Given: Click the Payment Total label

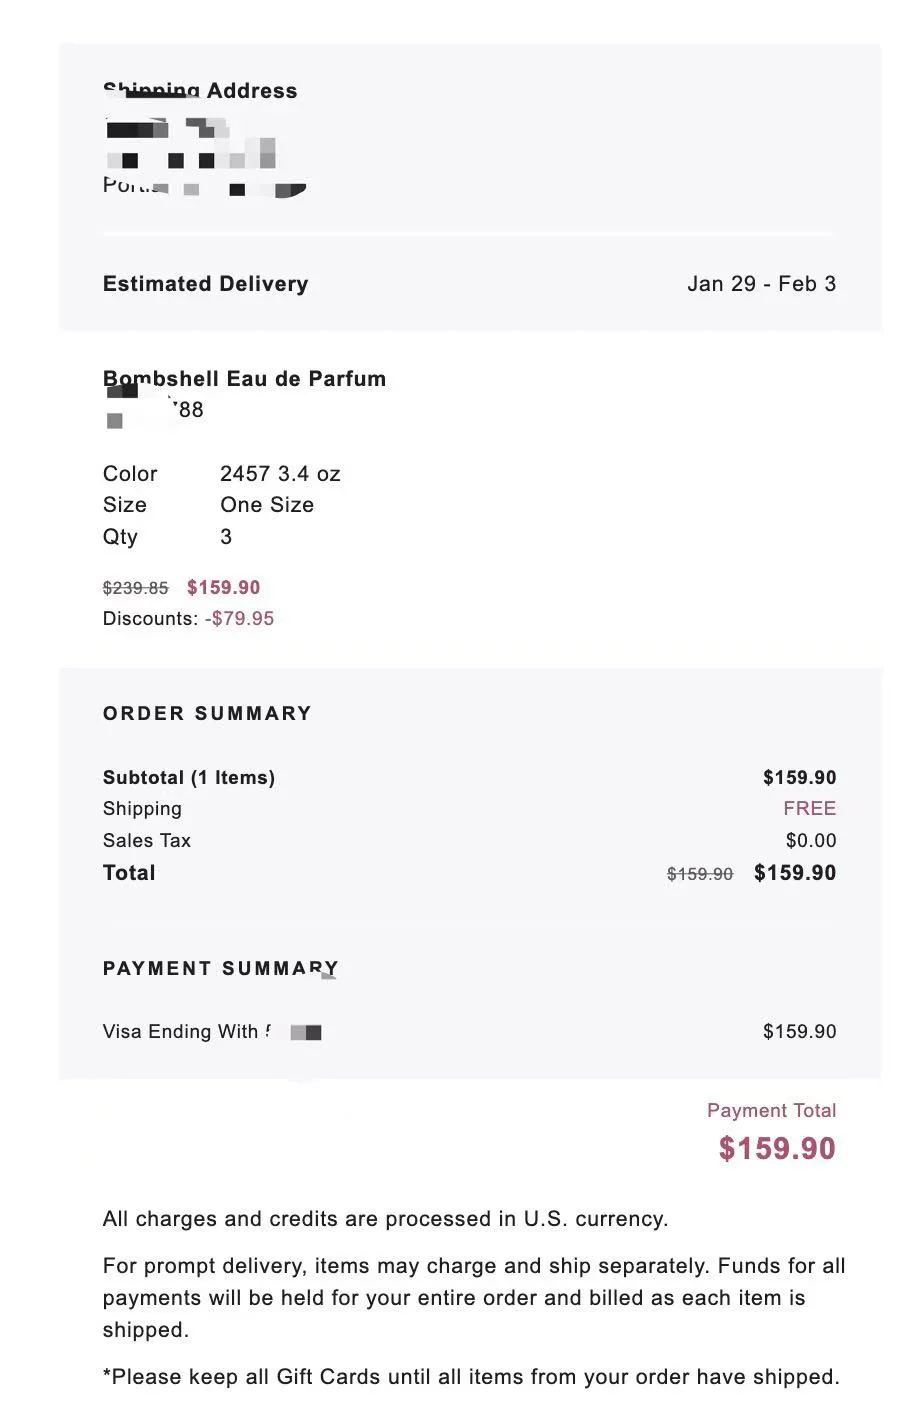Looking at the screenshot, I should [771, 1111].
